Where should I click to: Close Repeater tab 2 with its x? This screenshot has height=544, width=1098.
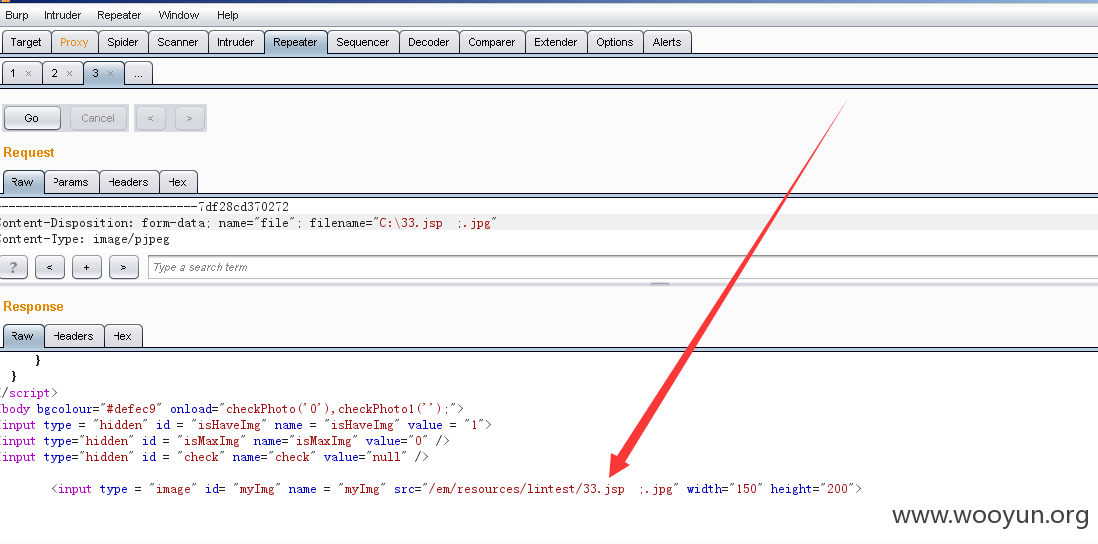pos(69,74)
